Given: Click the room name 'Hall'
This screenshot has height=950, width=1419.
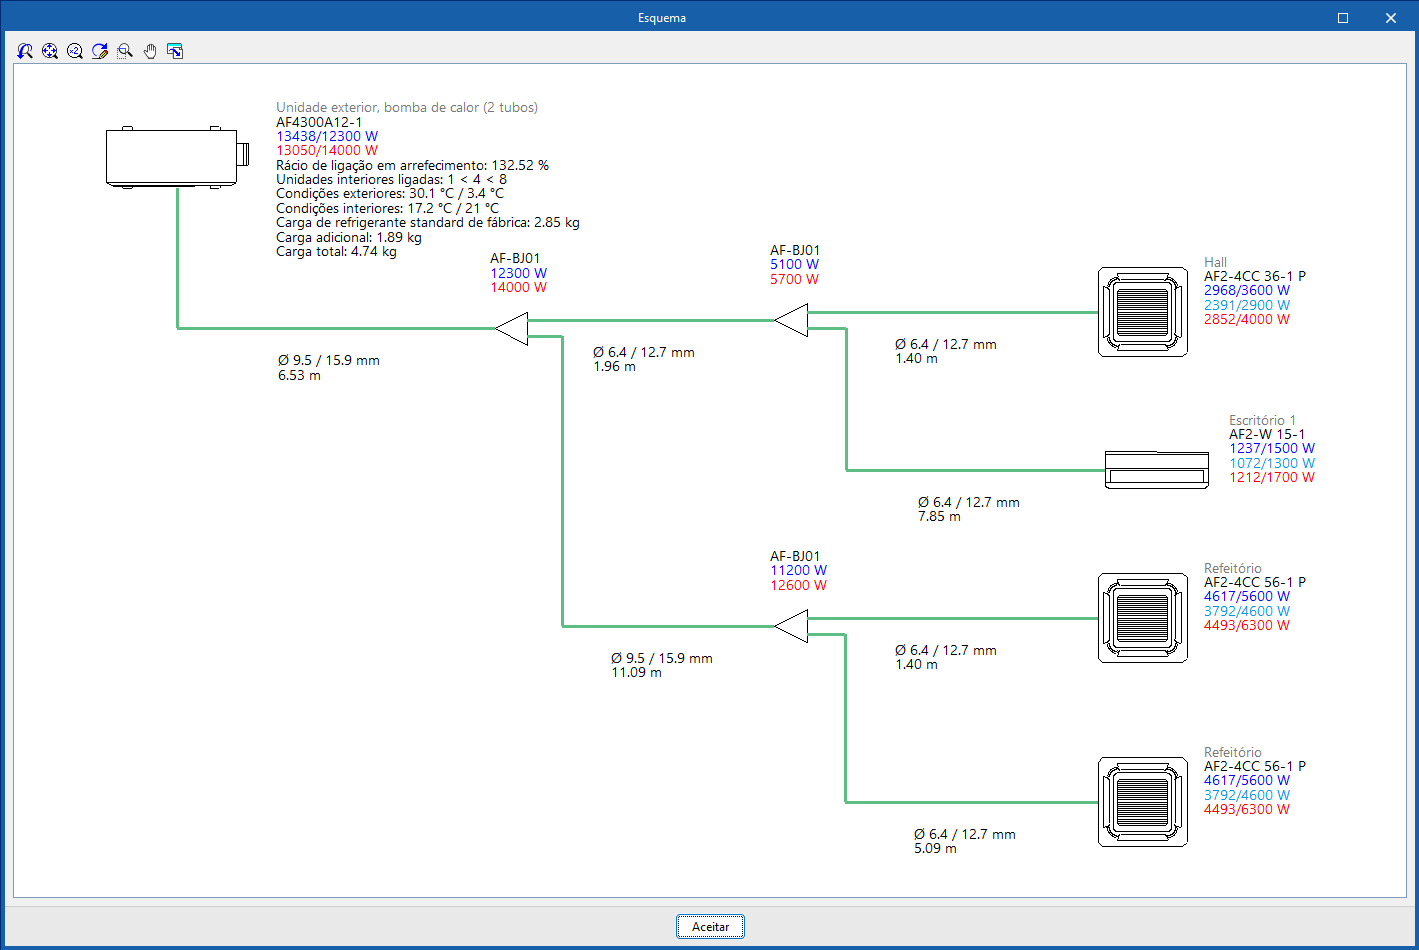Looking at the screenshot, I should click(x=1215, y=262).
